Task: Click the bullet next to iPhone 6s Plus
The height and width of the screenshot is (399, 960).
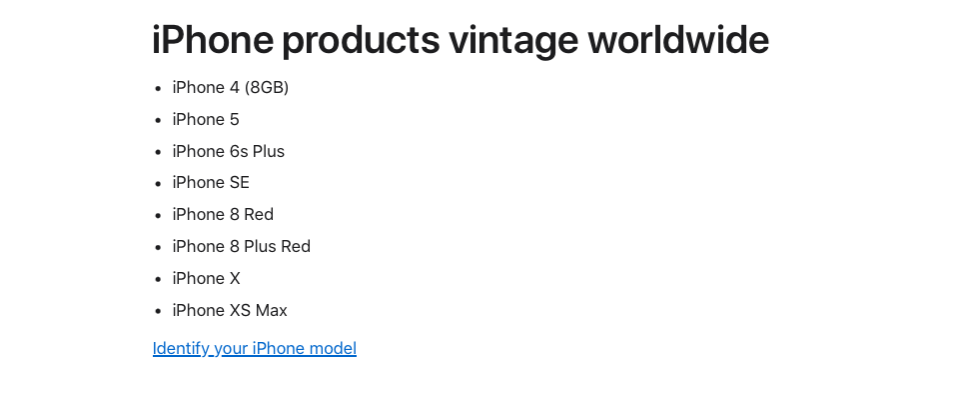Action: click(x=159, y=152)
